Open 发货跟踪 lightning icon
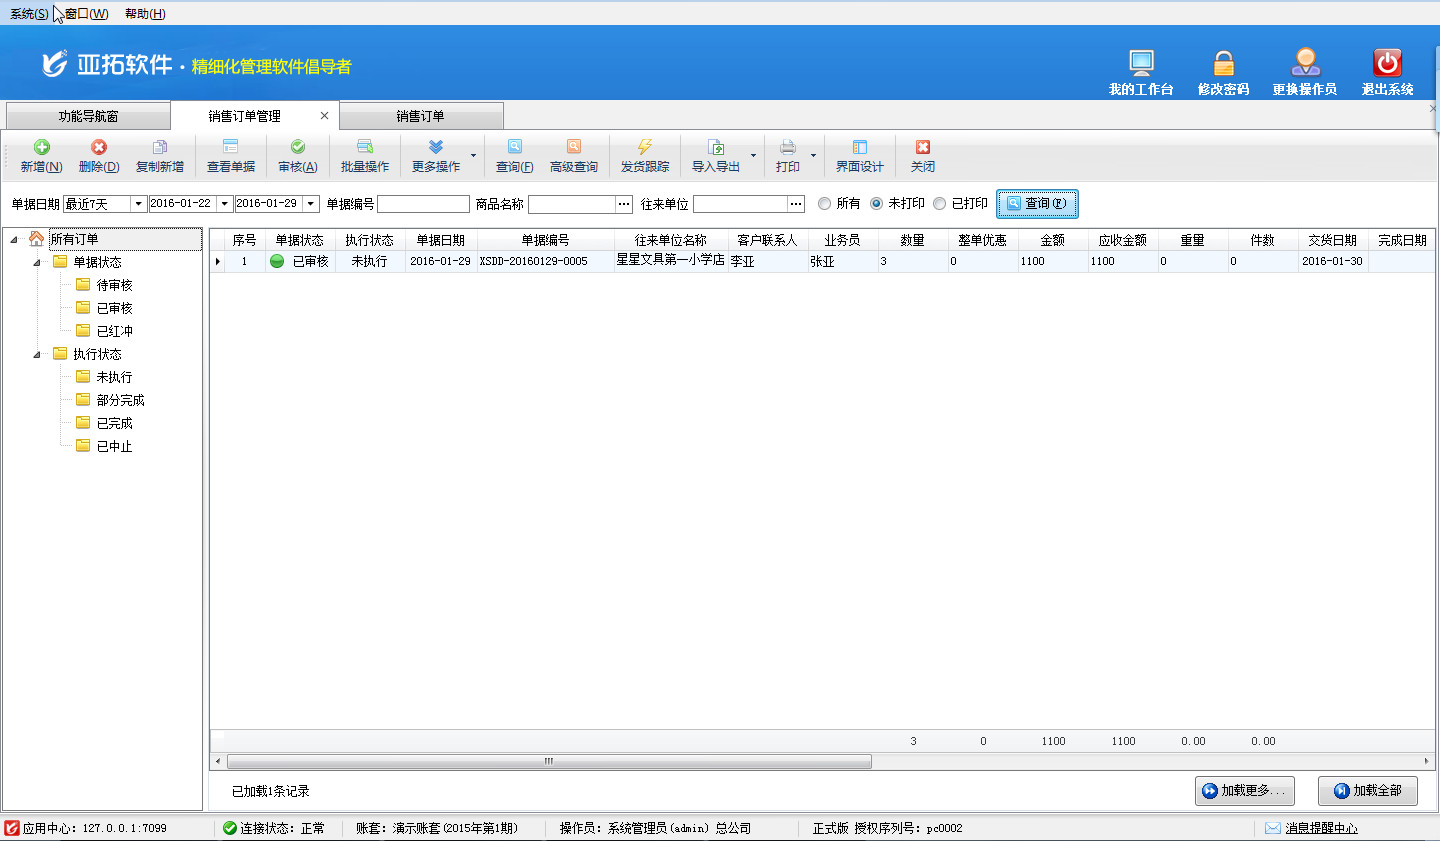 coord(644,148)
